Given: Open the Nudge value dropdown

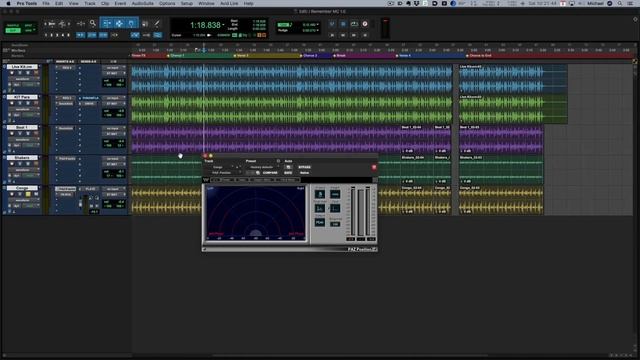Looking at the screenshot, I should [318, 30].
